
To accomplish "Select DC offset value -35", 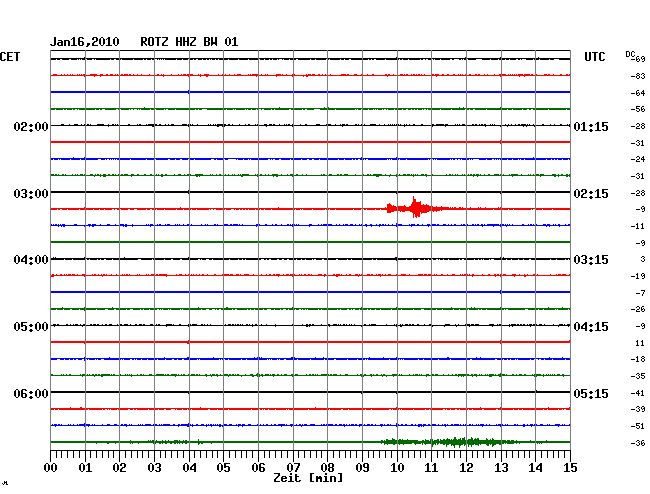I will point(638,376).
